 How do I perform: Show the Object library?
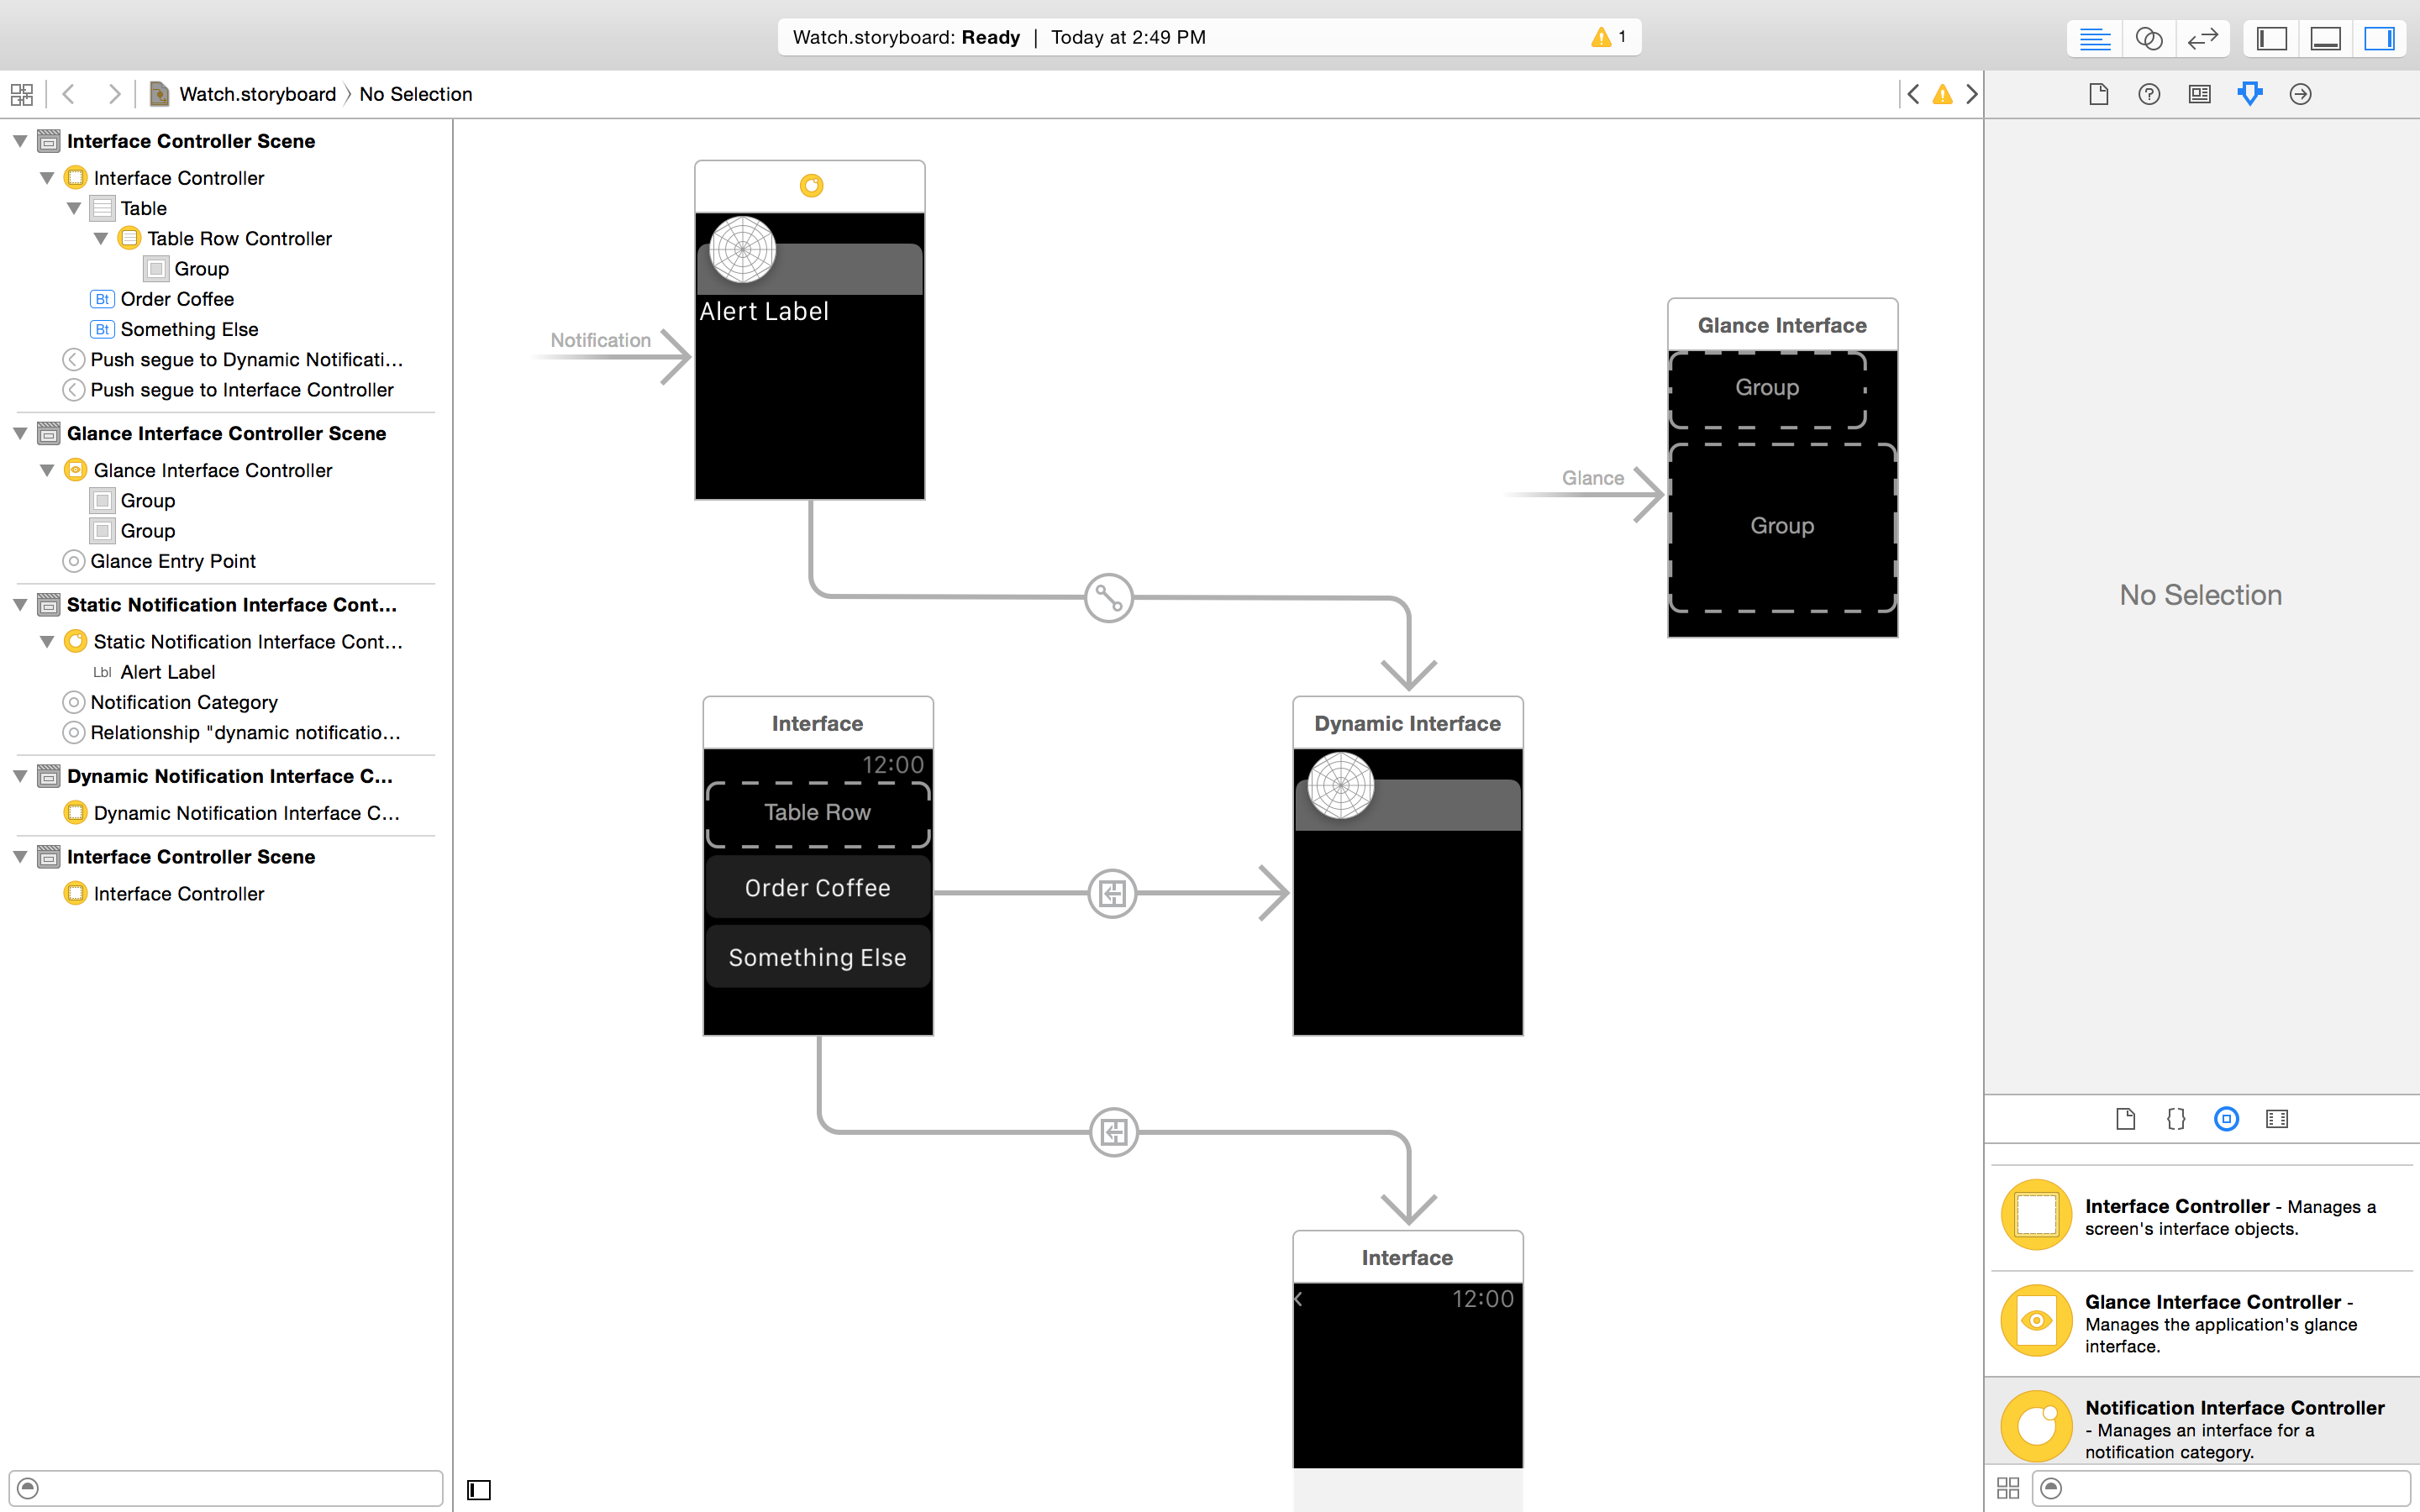[2226, 1119]
